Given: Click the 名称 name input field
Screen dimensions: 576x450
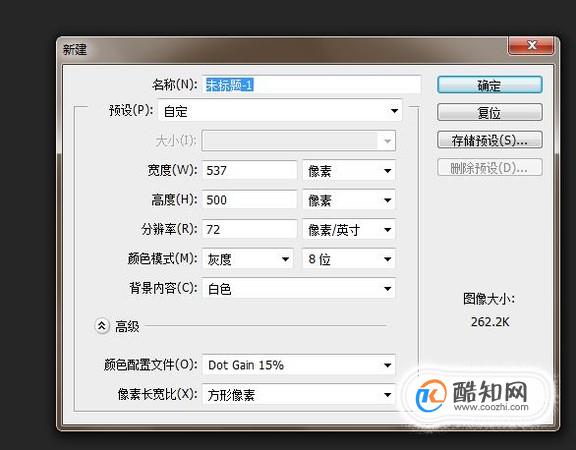Looking at the screenshot, I should pos(312,85).
